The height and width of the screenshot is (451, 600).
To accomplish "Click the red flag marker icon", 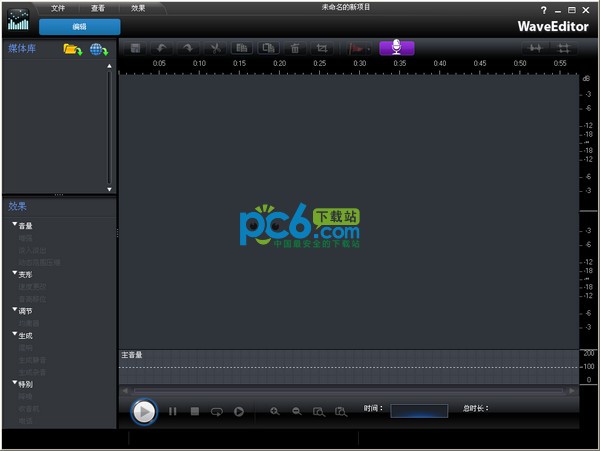I will pyautogui.click(x=356, y=49).
